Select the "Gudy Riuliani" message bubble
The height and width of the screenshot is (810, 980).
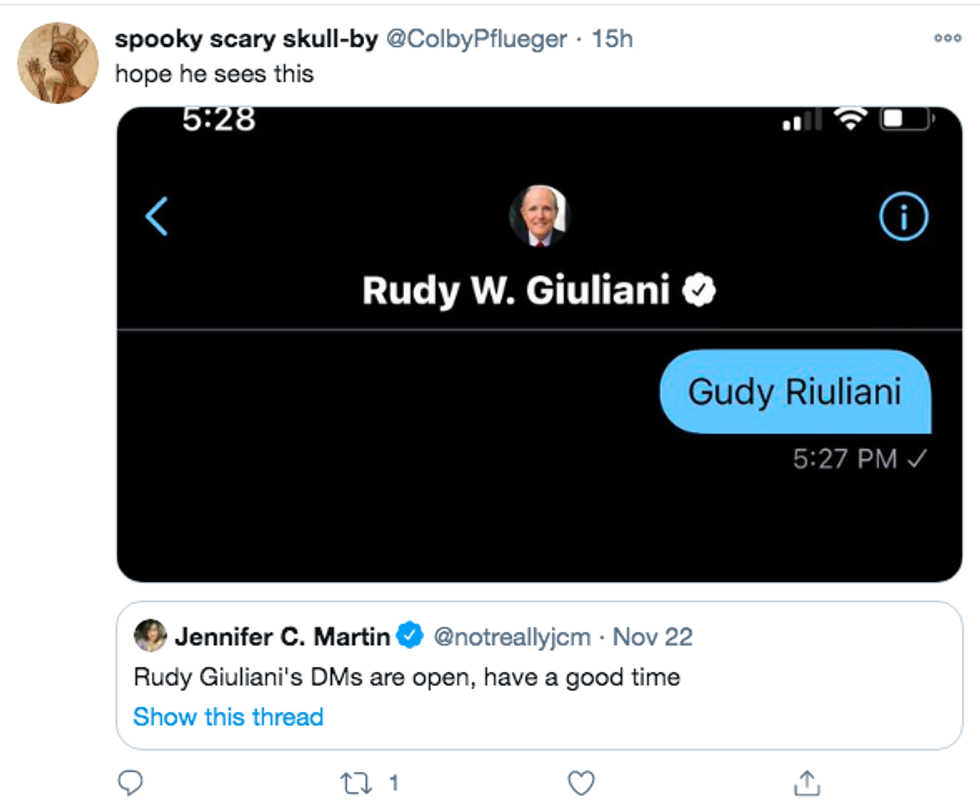click(x=794, y=392)
